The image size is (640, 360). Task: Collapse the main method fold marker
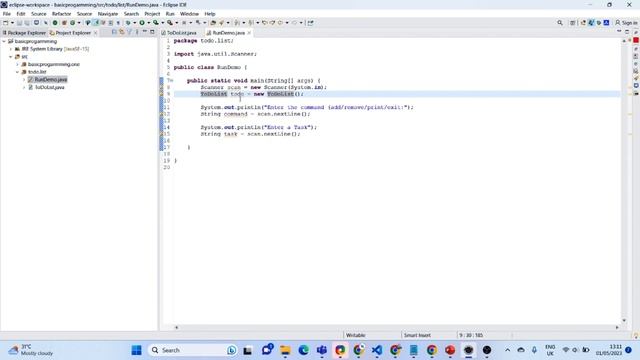[171, 80]
